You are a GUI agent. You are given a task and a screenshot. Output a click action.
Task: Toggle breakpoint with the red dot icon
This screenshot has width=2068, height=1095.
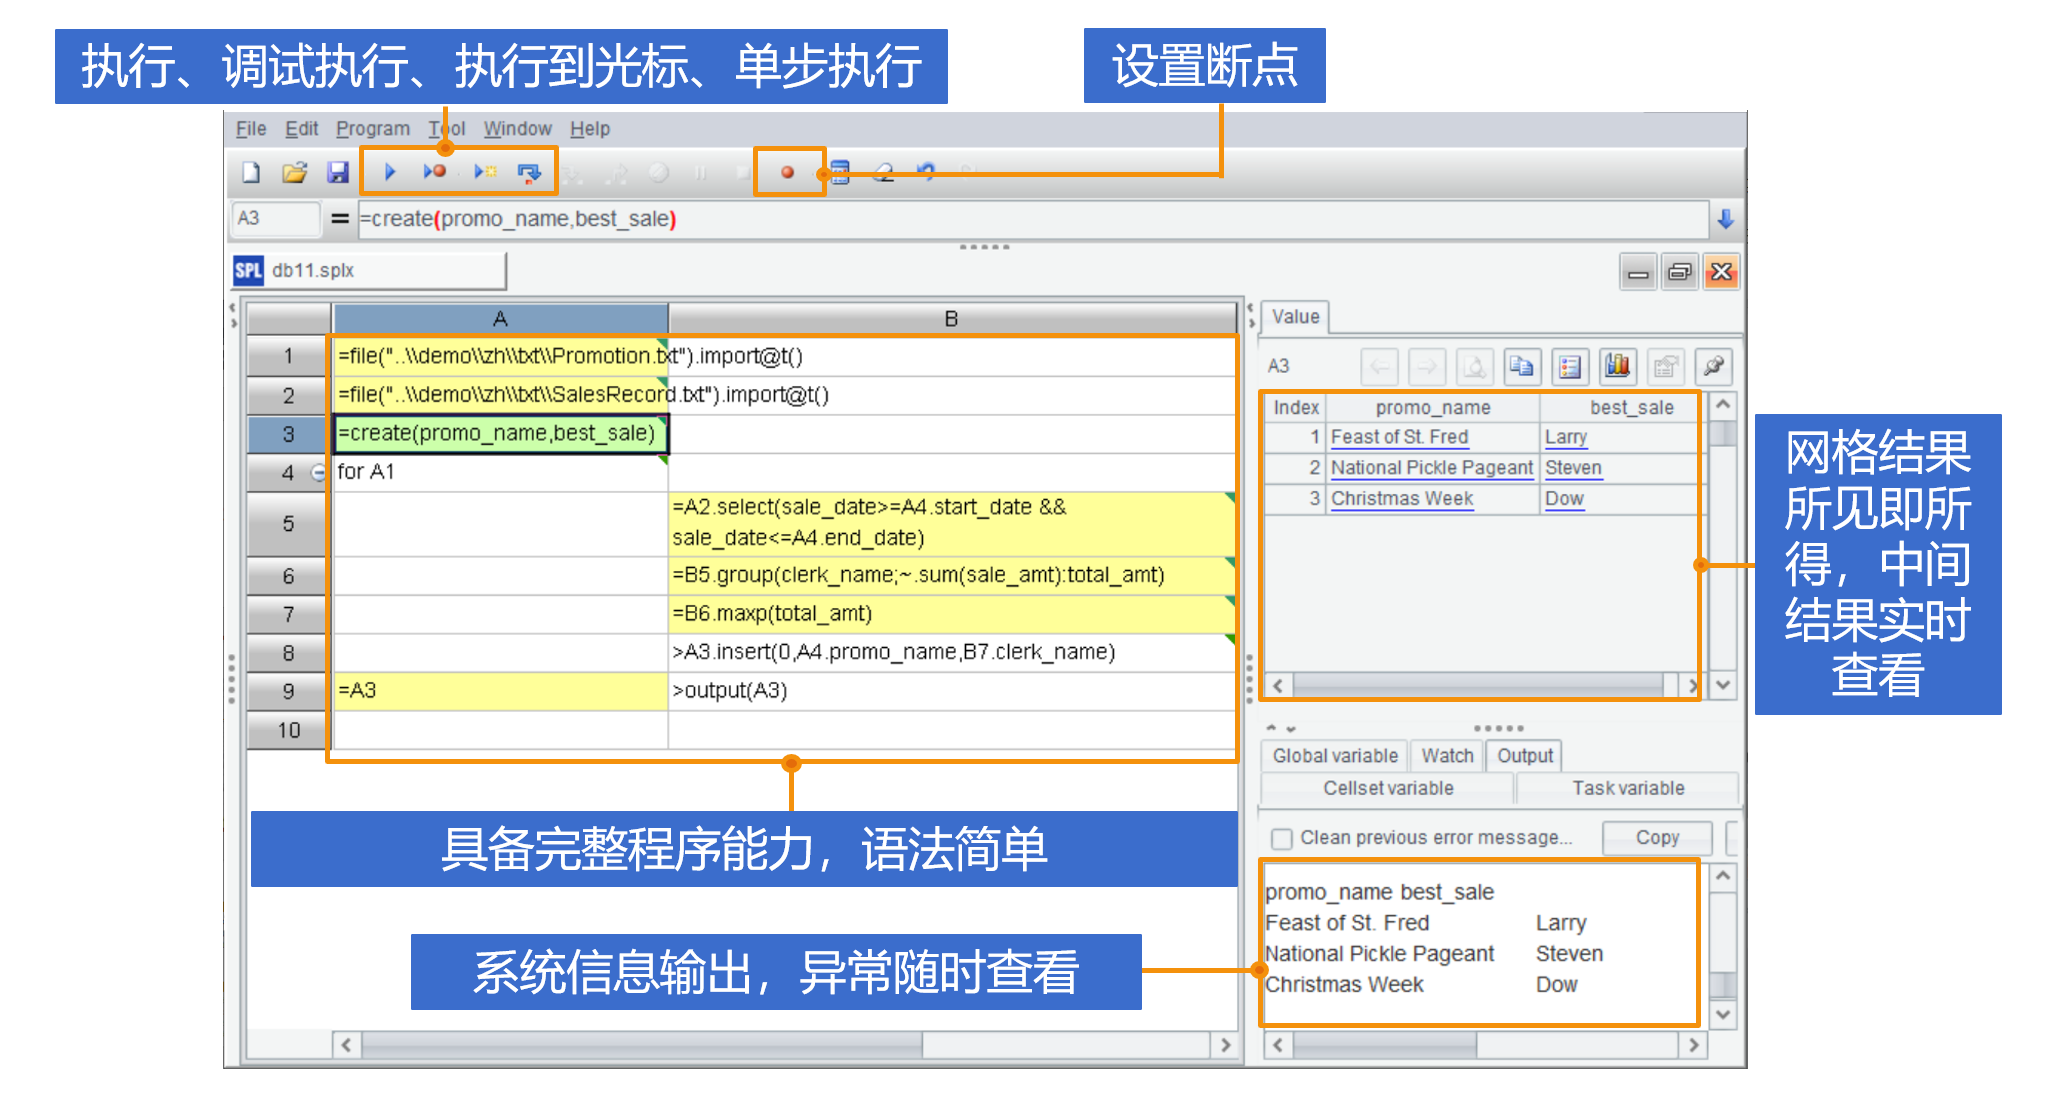tap(788, 173)
